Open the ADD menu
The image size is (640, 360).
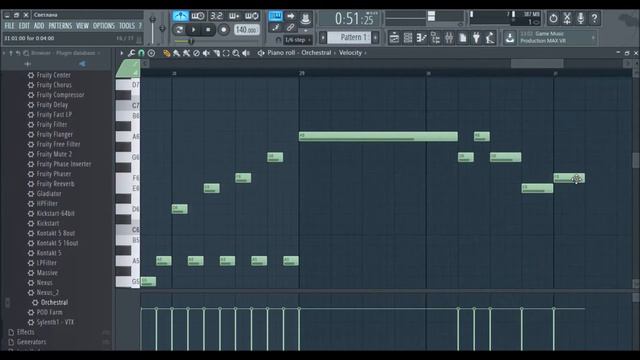(39, 26)
